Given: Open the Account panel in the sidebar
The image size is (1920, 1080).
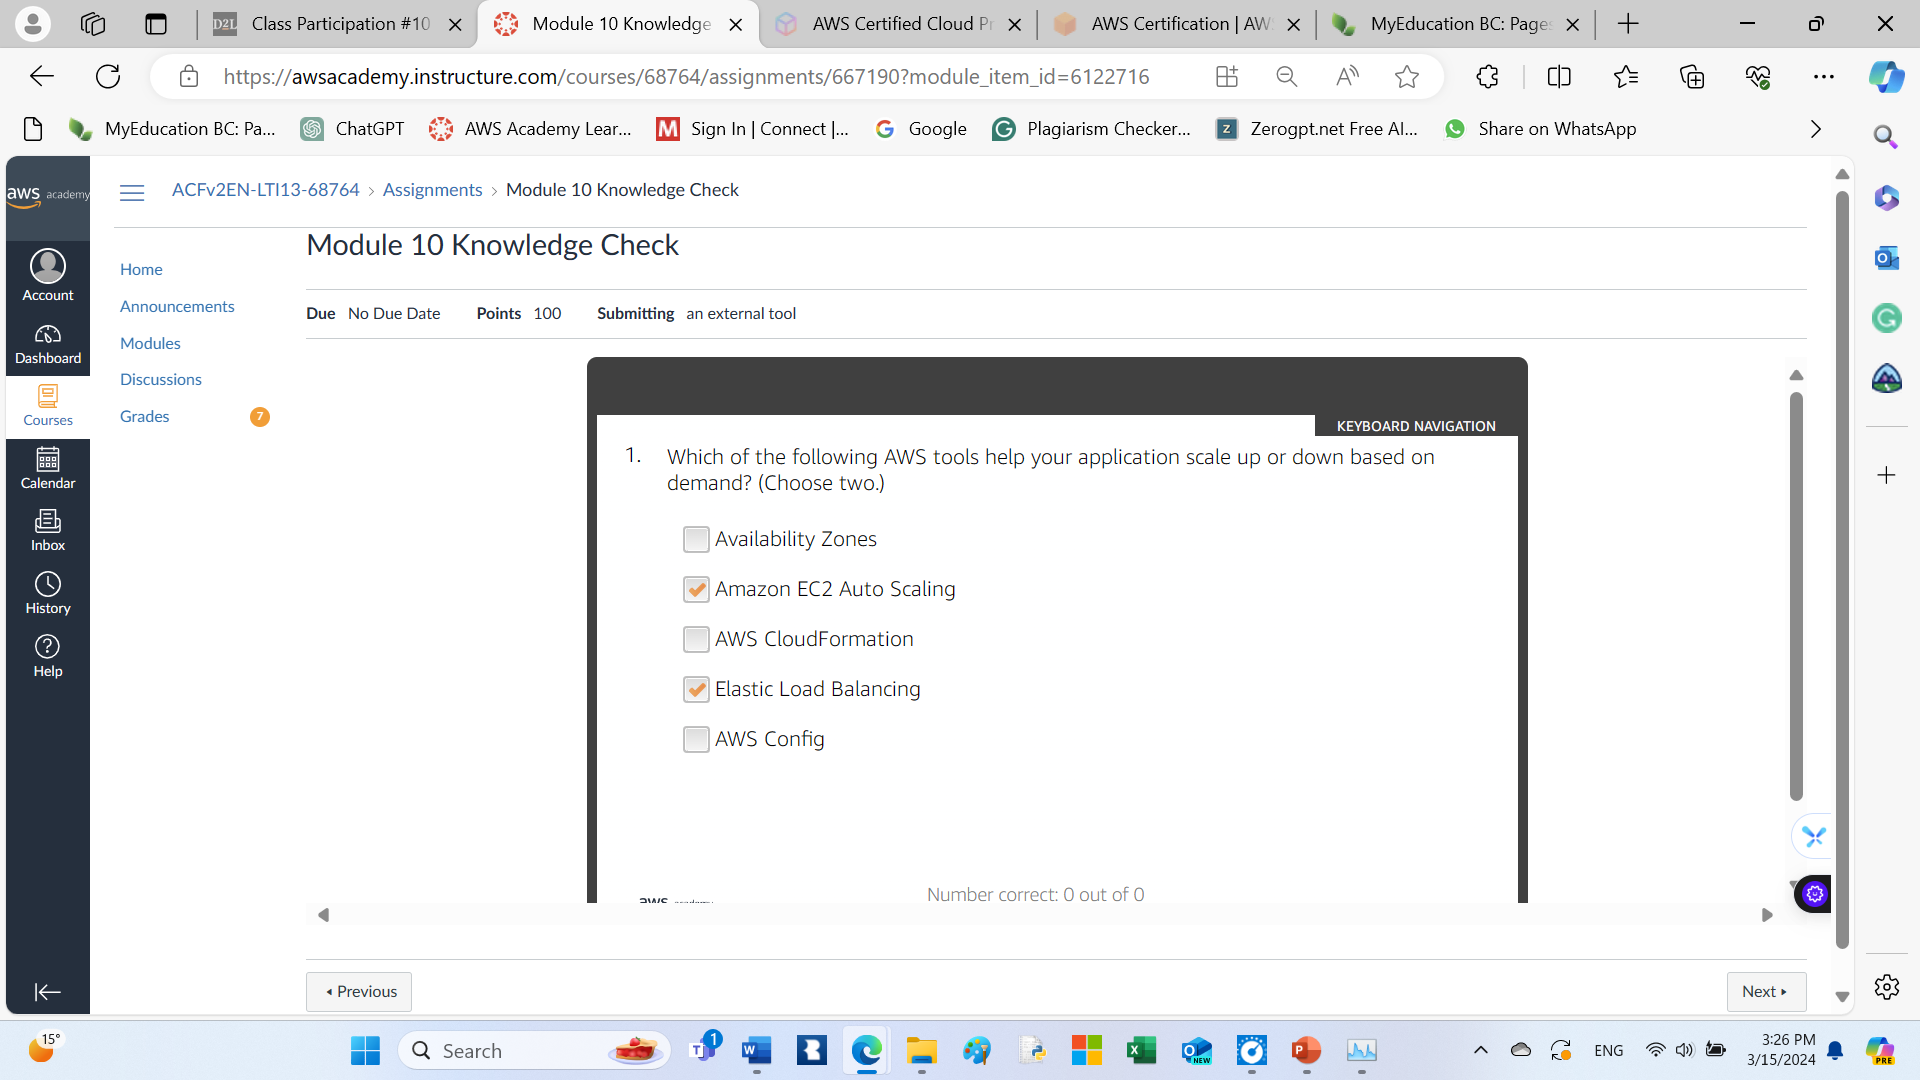Looking at the screenshot, I should pos(47,274).
